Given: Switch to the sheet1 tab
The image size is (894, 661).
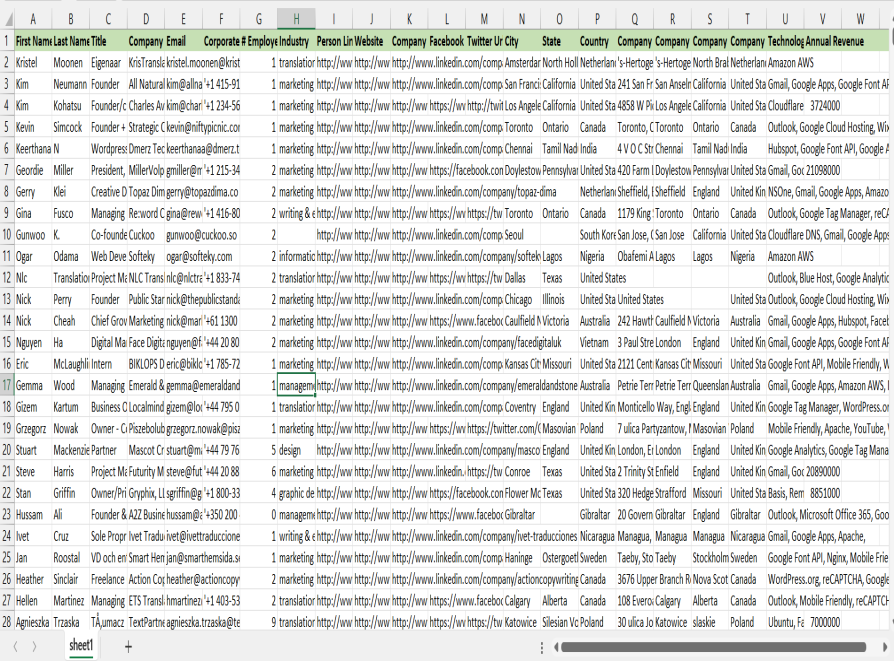Looking at the screenshot, I should (81, 646).
